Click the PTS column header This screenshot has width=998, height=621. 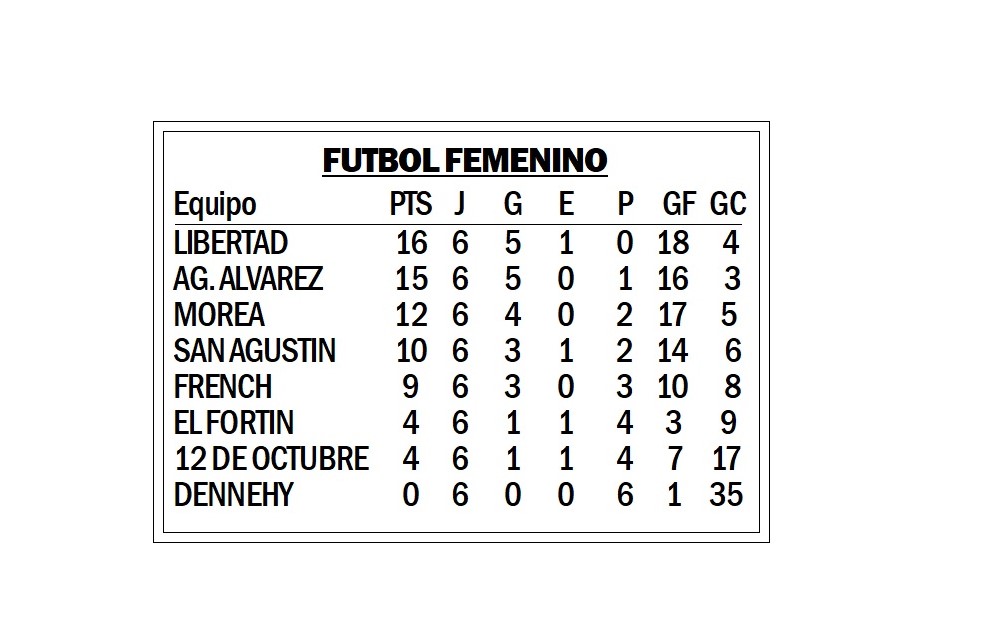pyautogui.click(x=411, y=204)
